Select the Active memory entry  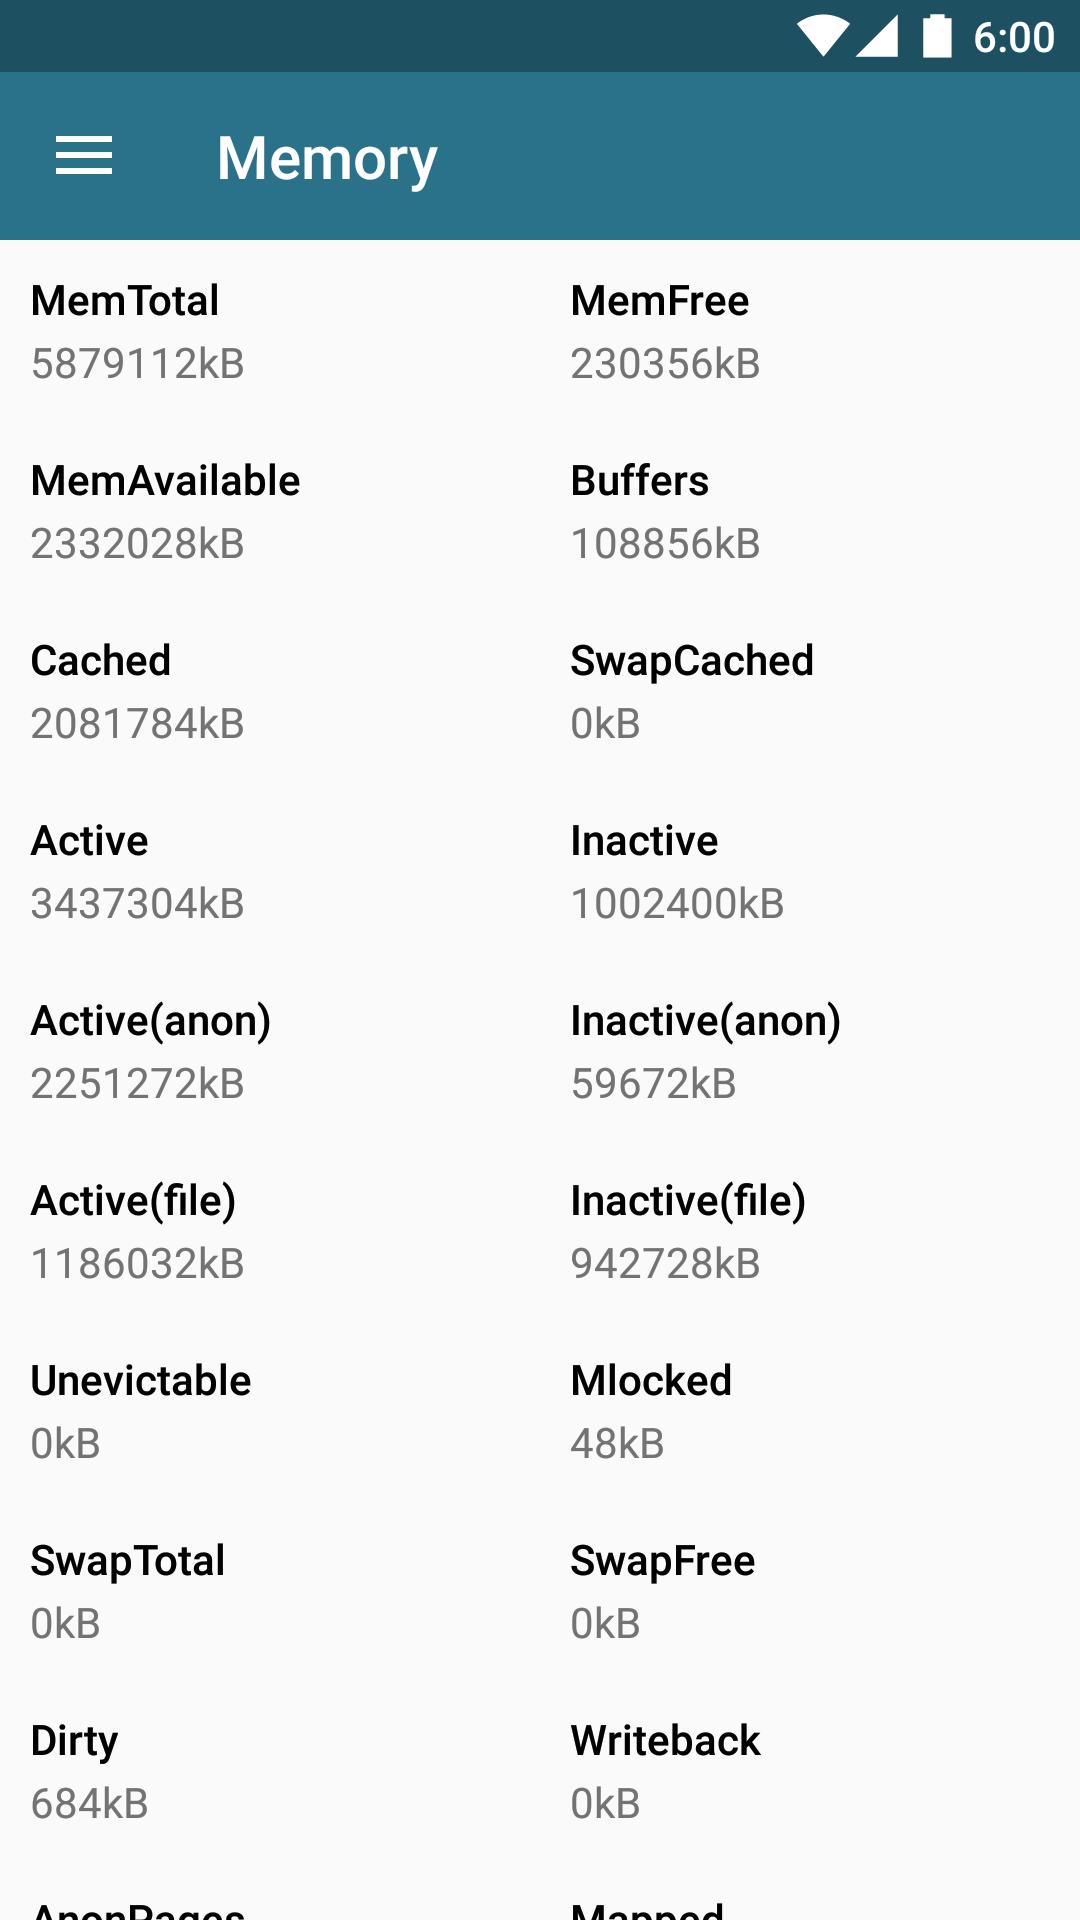(x=138, y=872)
